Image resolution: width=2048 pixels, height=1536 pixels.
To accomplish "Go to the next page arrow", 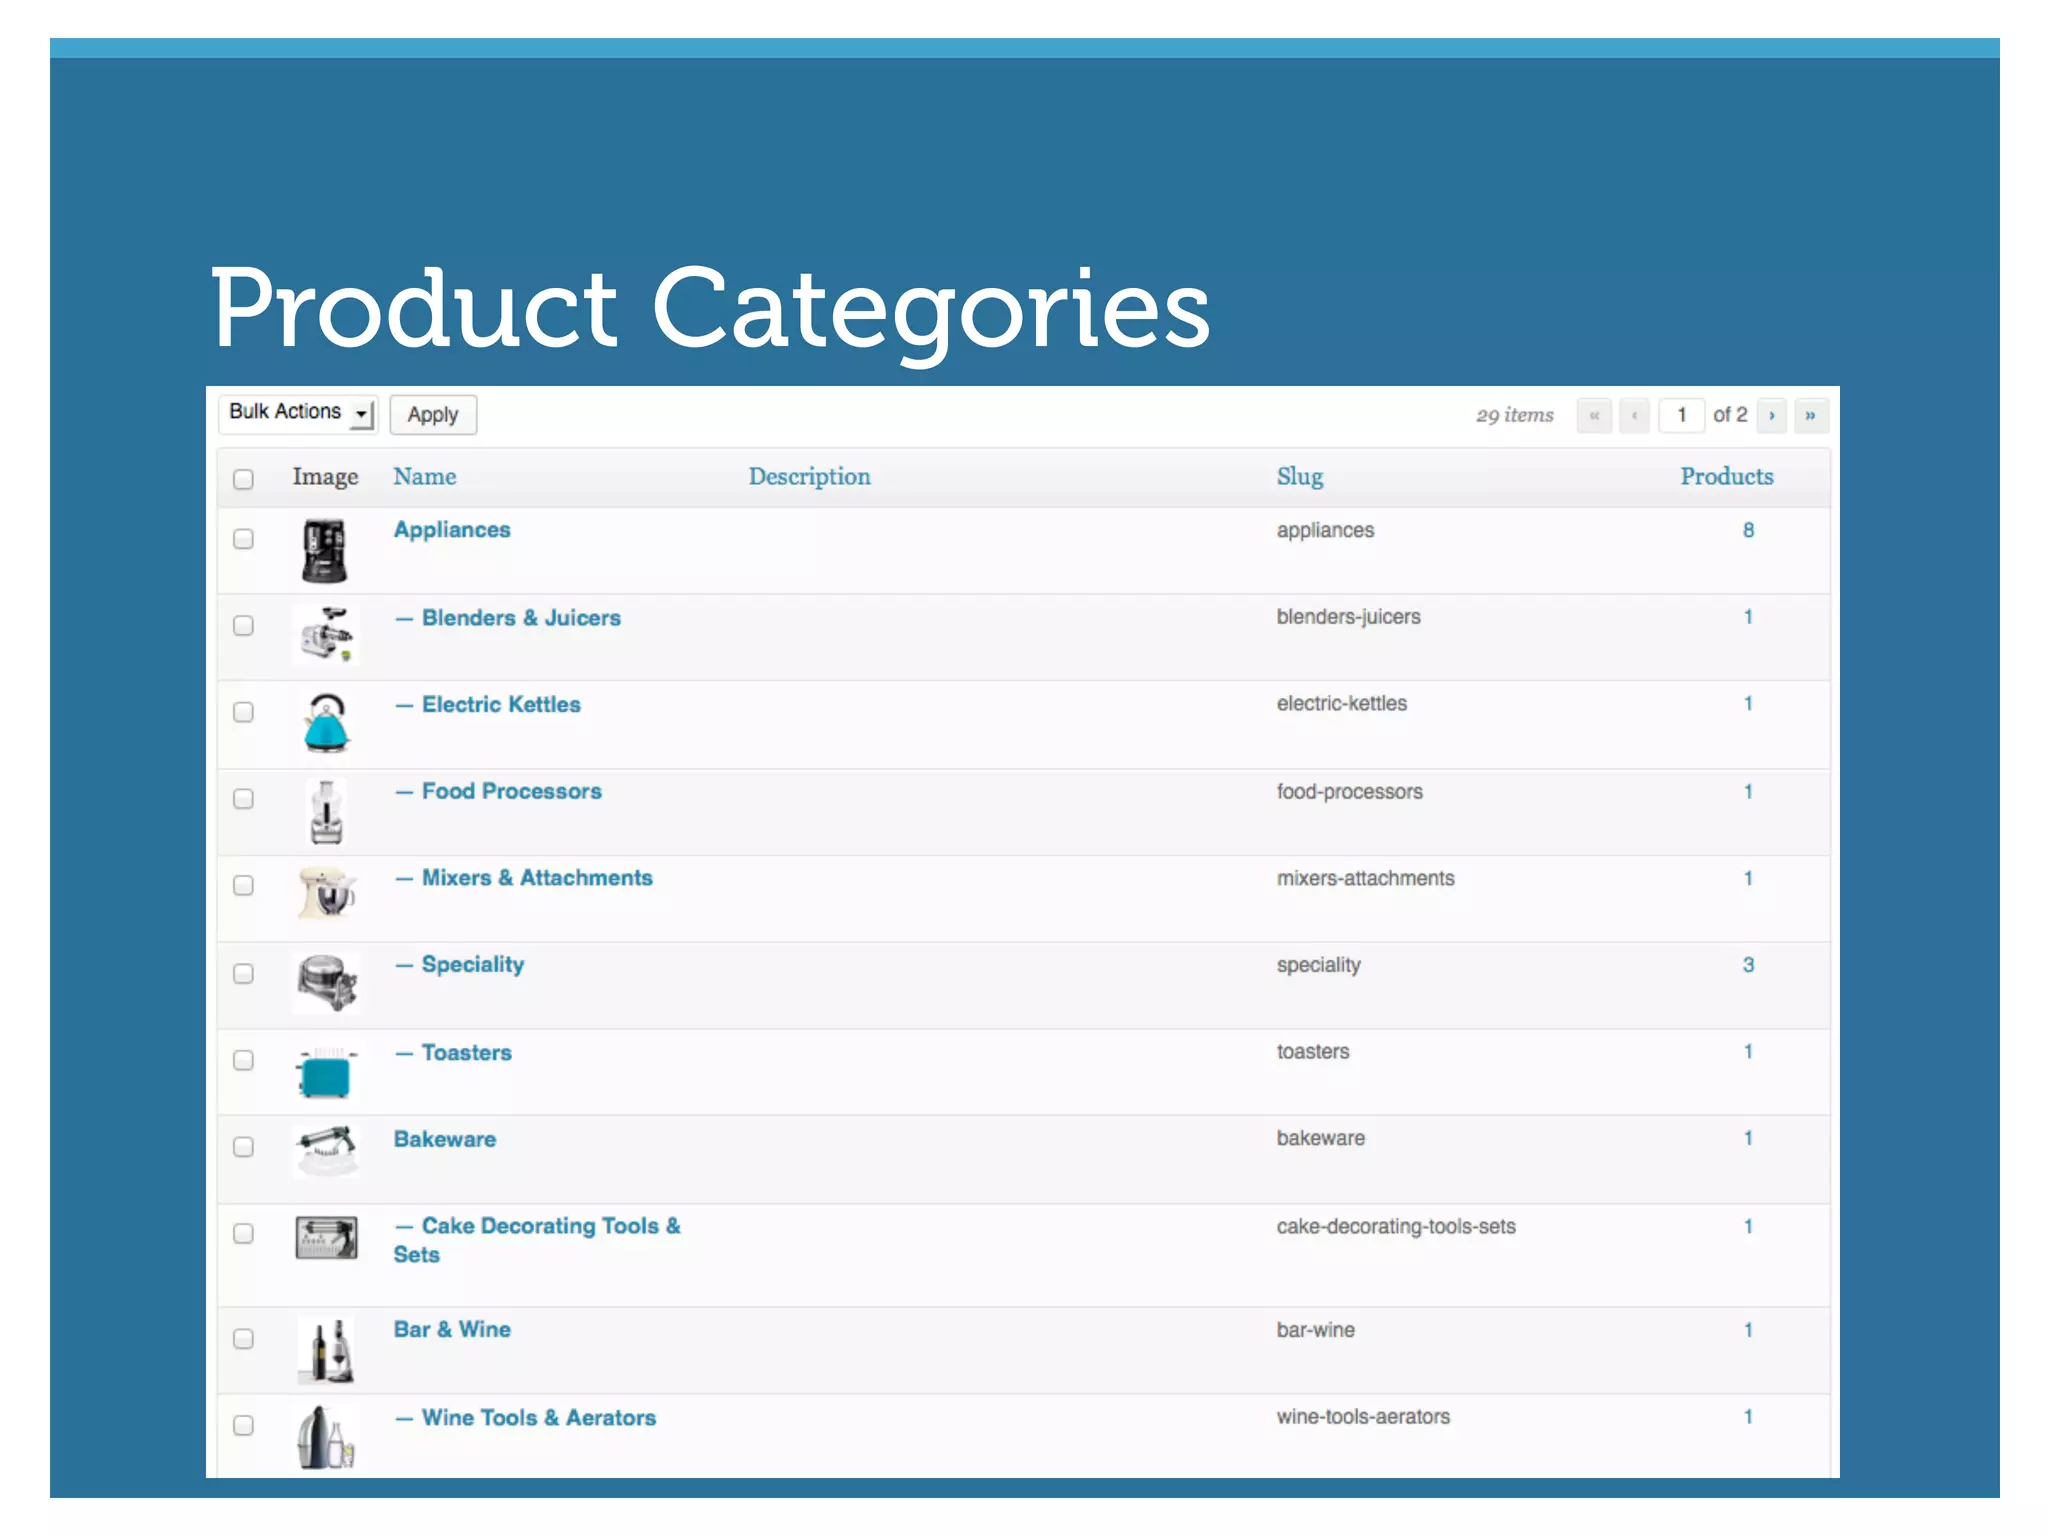I will (x=1772, y=415).
